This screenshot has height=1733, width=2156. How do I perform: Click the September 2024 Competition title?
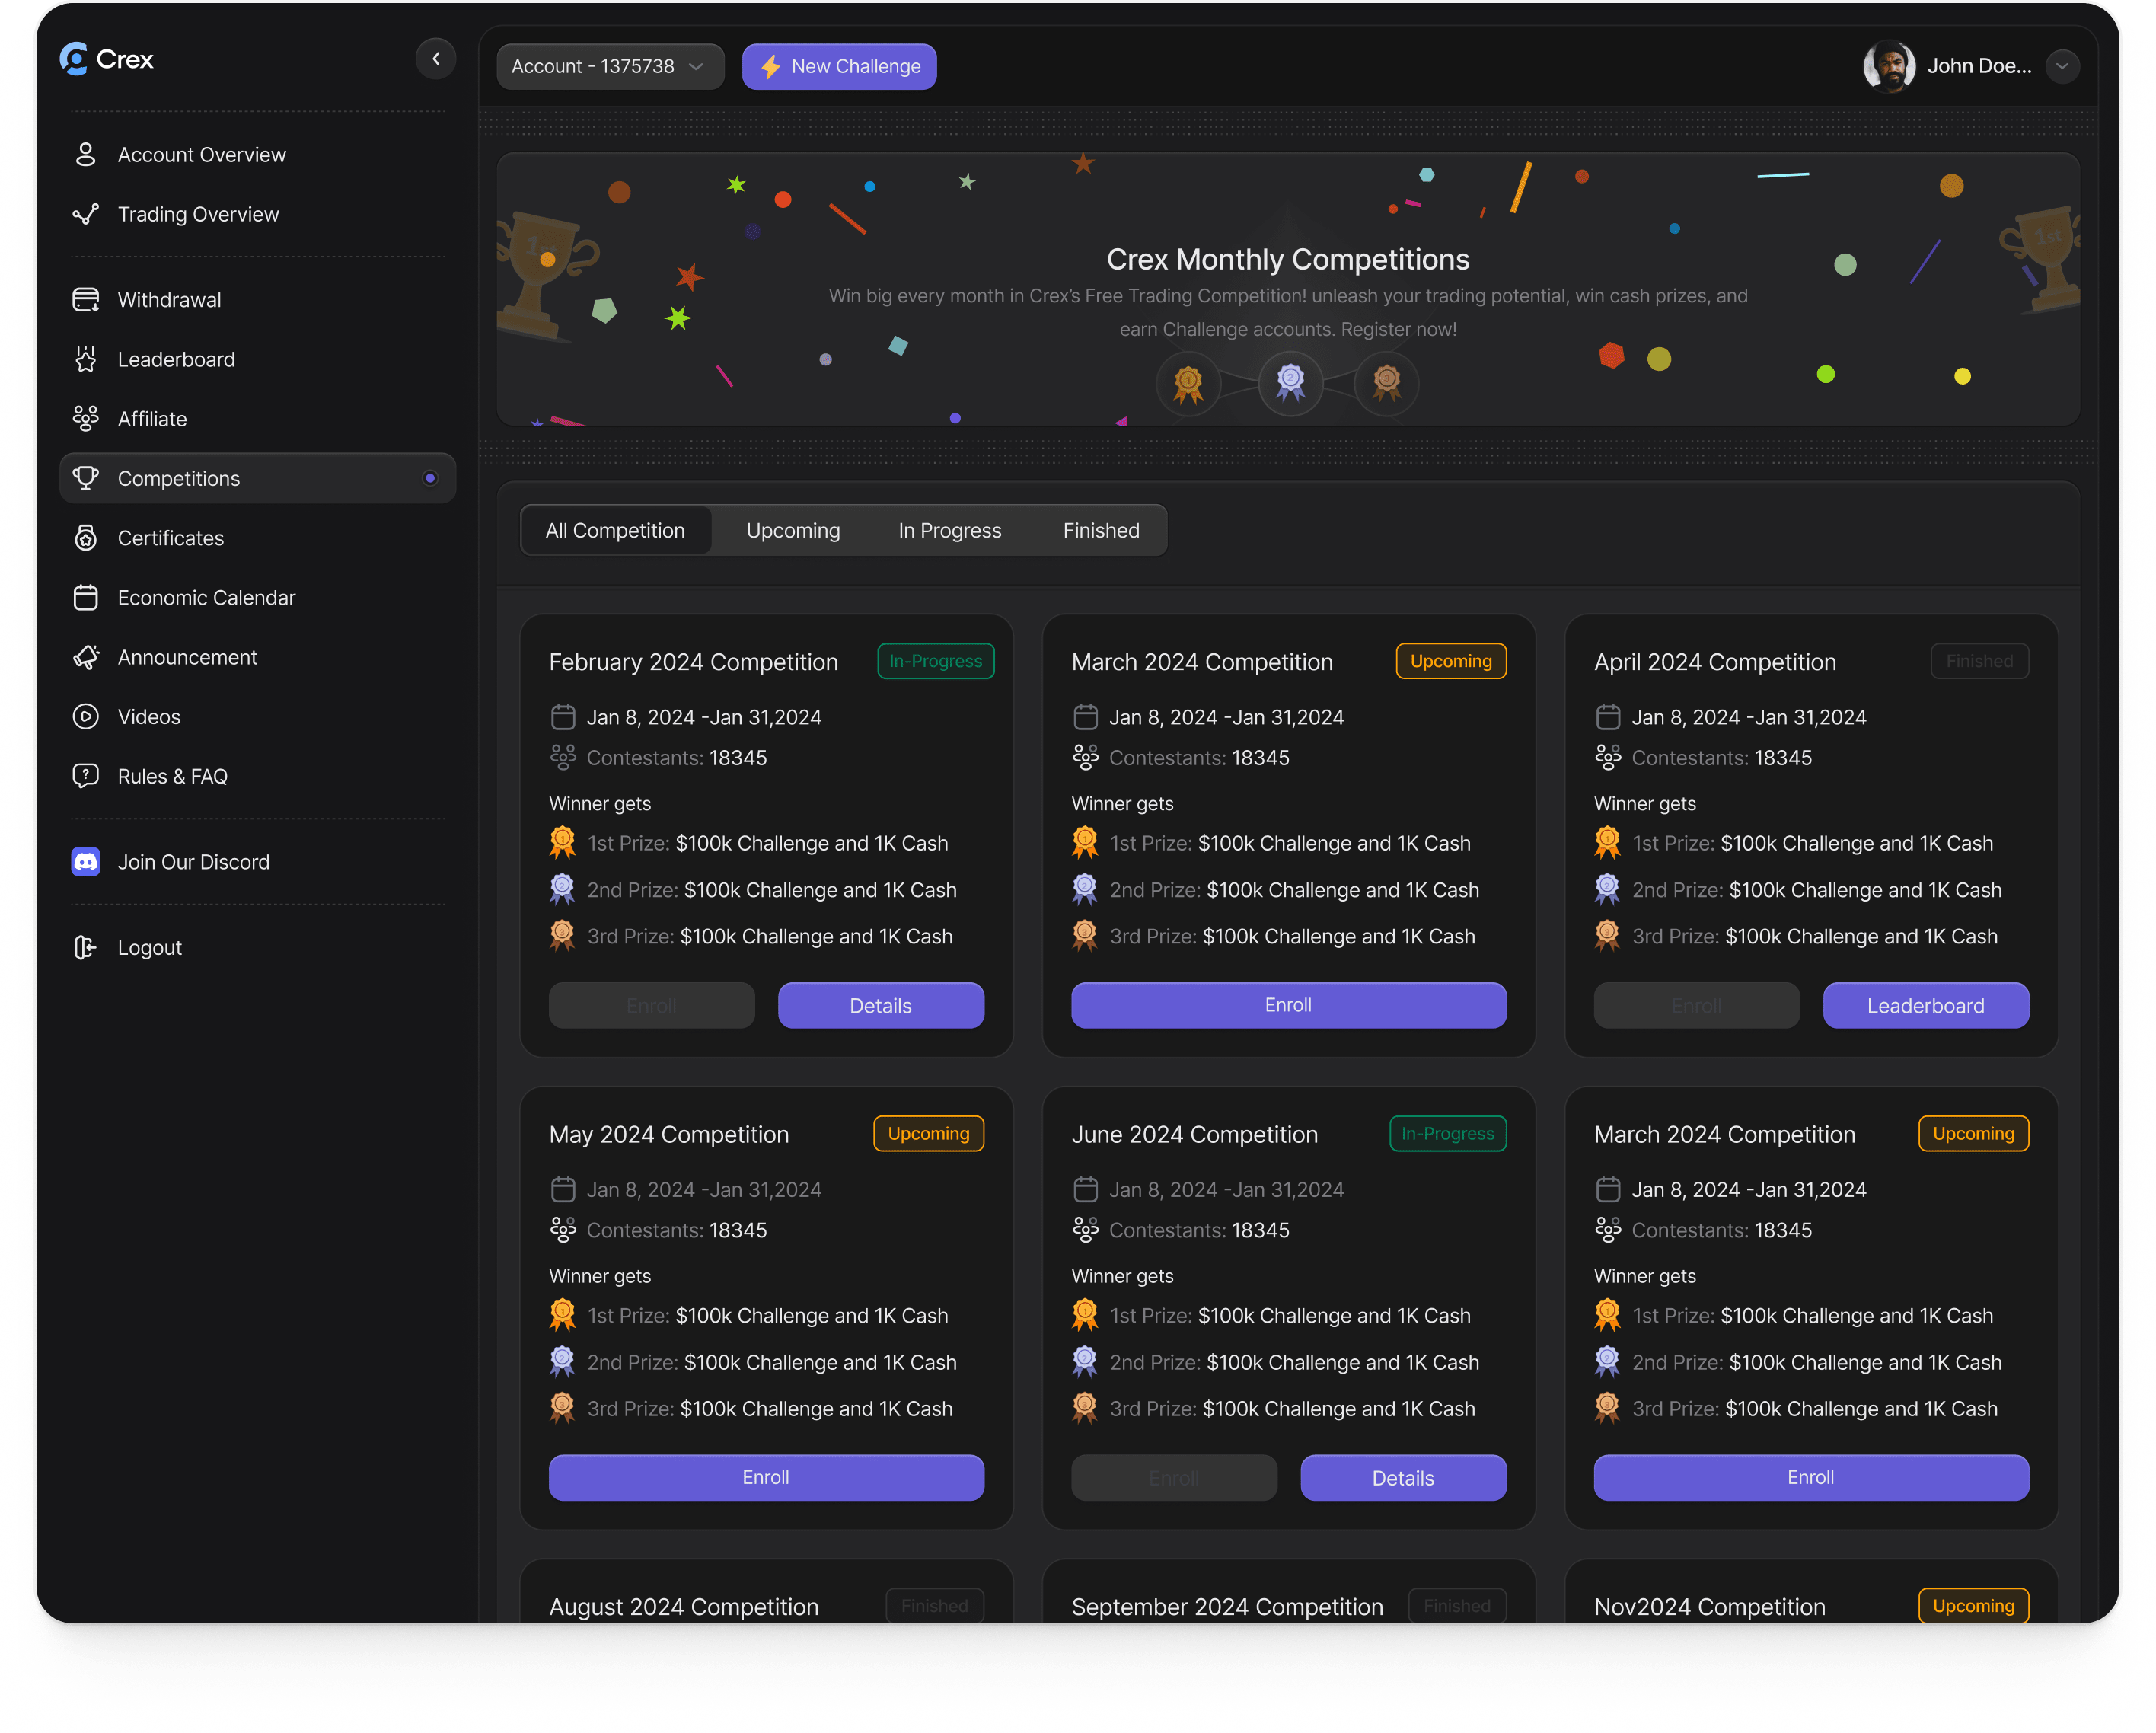coord(1227,1606)
